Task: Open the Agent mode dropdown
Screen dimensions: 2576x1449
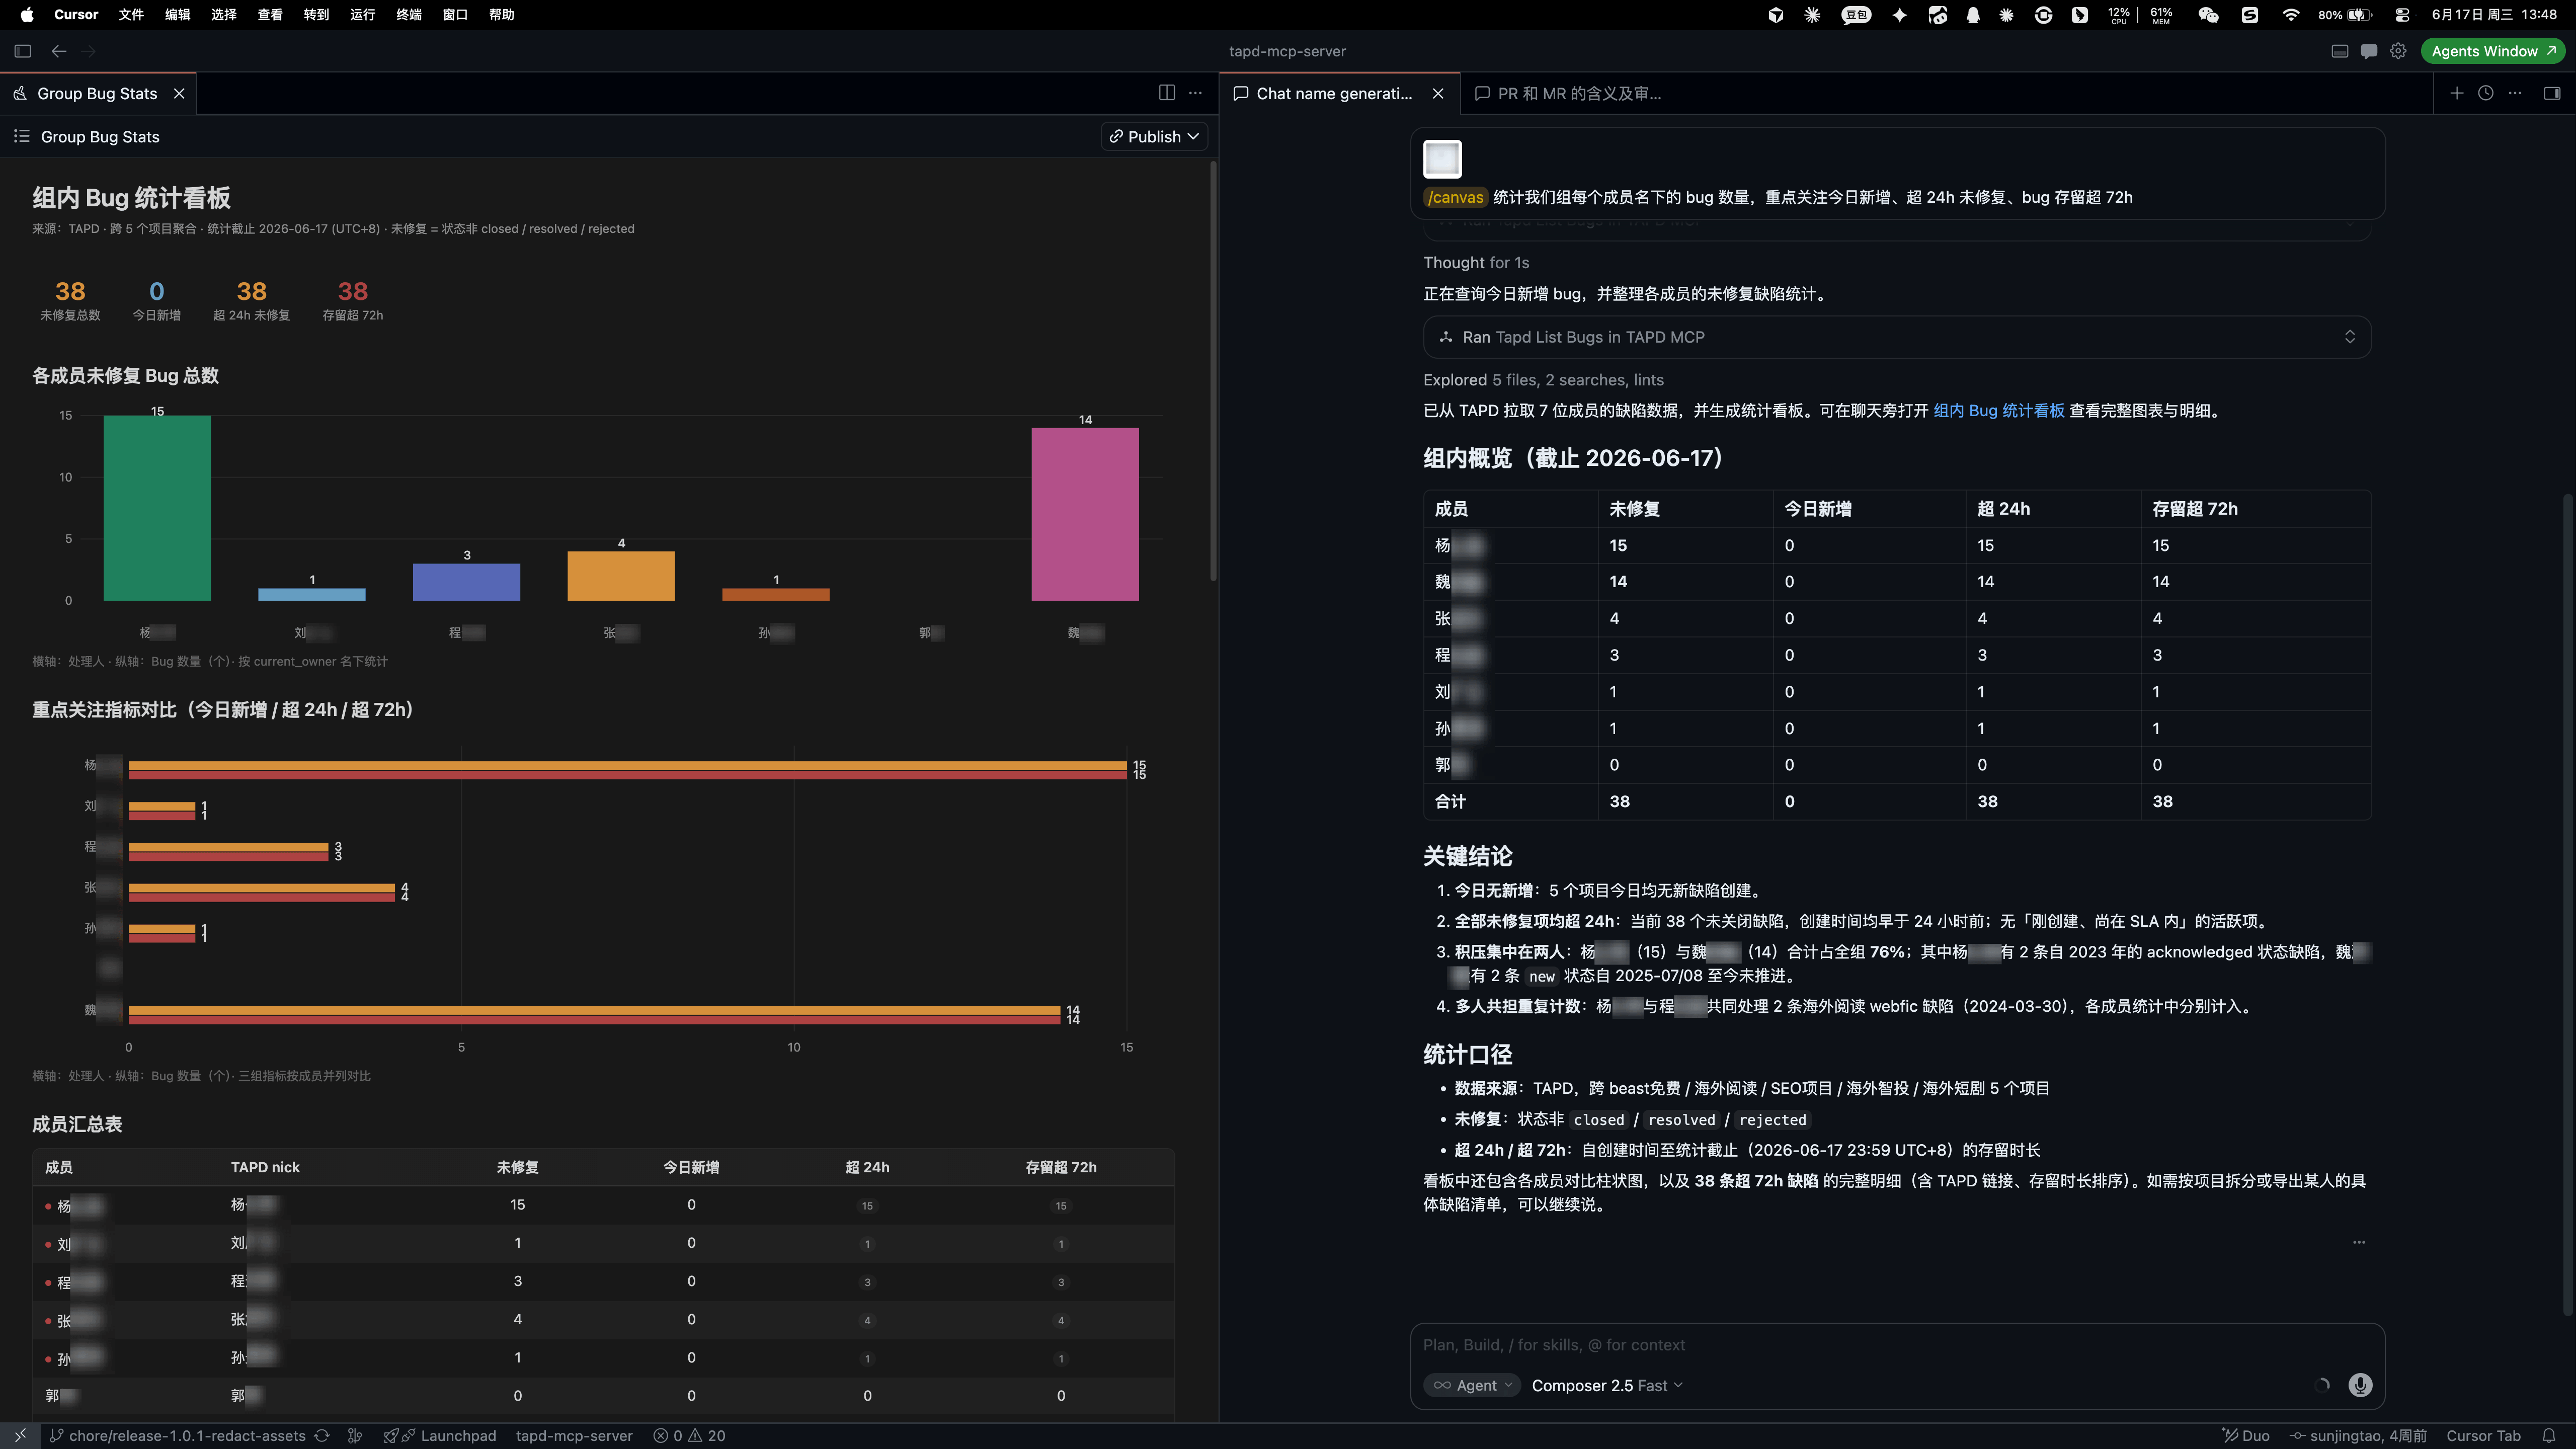Action: pos(1472,1385)
